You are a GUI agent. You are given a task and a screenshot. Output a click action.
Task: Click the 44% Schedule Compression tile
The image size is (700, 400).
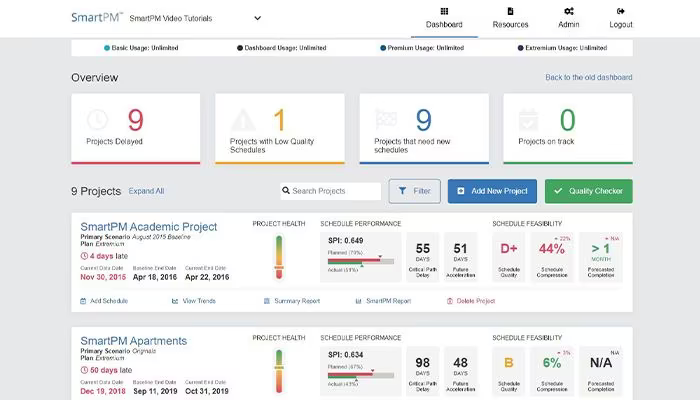tap(552, 257)
